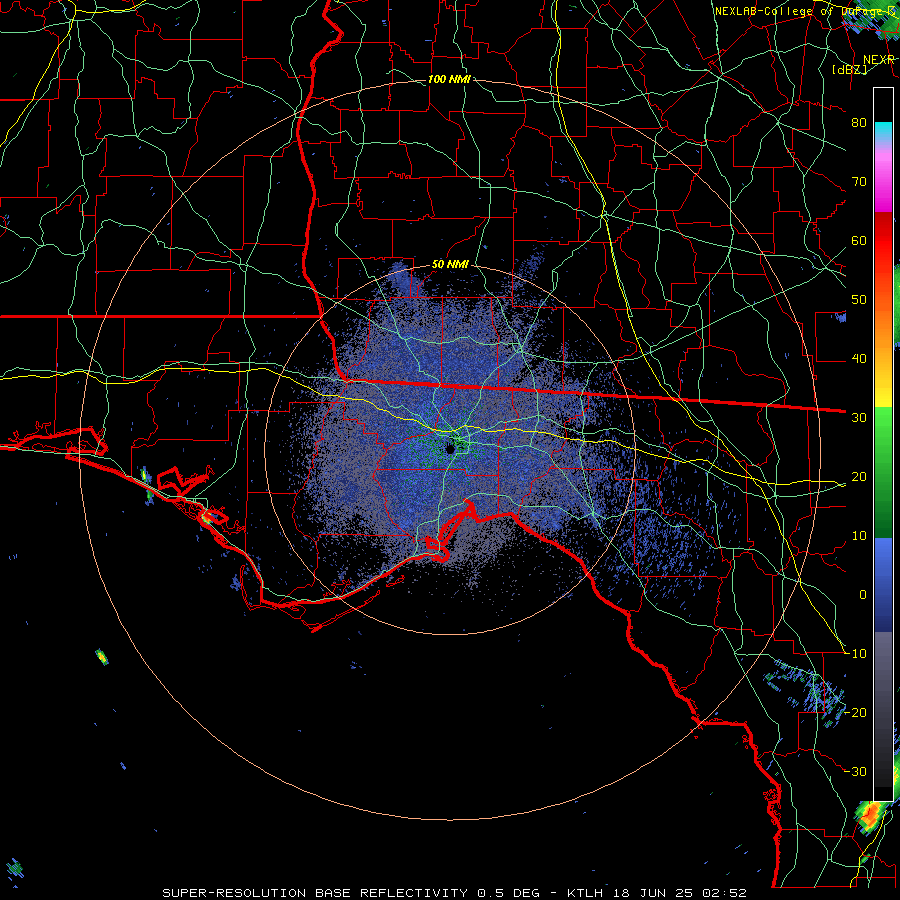Click the 50 value on the dBZ scale
The image size is (900, 900).
point(859,300)
